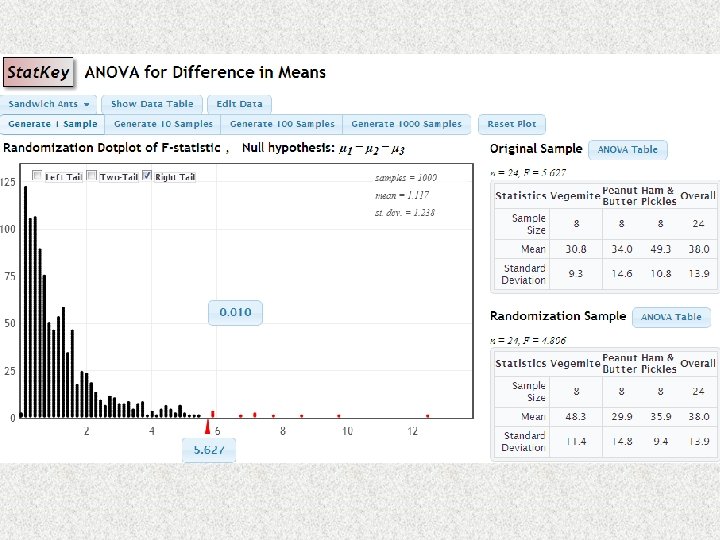The width and height of the screenshot is (720, 540).
Task: Generate 1 Sample
Action: click(52, 124)
